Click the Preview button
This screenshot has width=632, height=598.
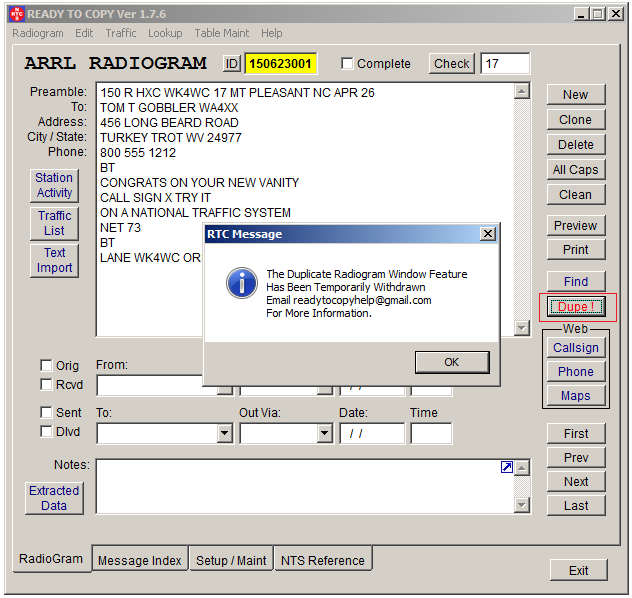[x=576, y=226]
